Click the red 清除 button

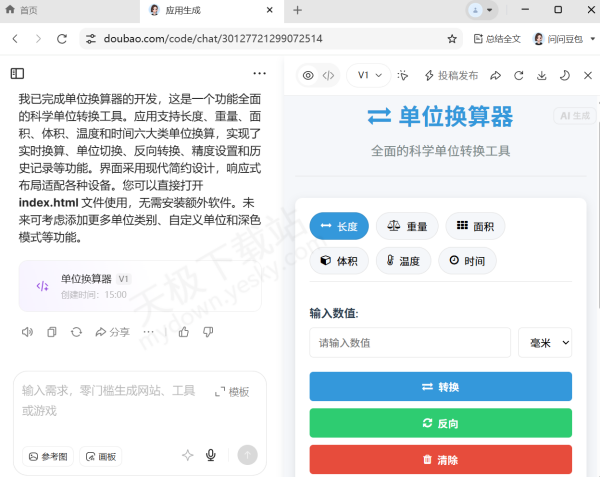[440, 460]
